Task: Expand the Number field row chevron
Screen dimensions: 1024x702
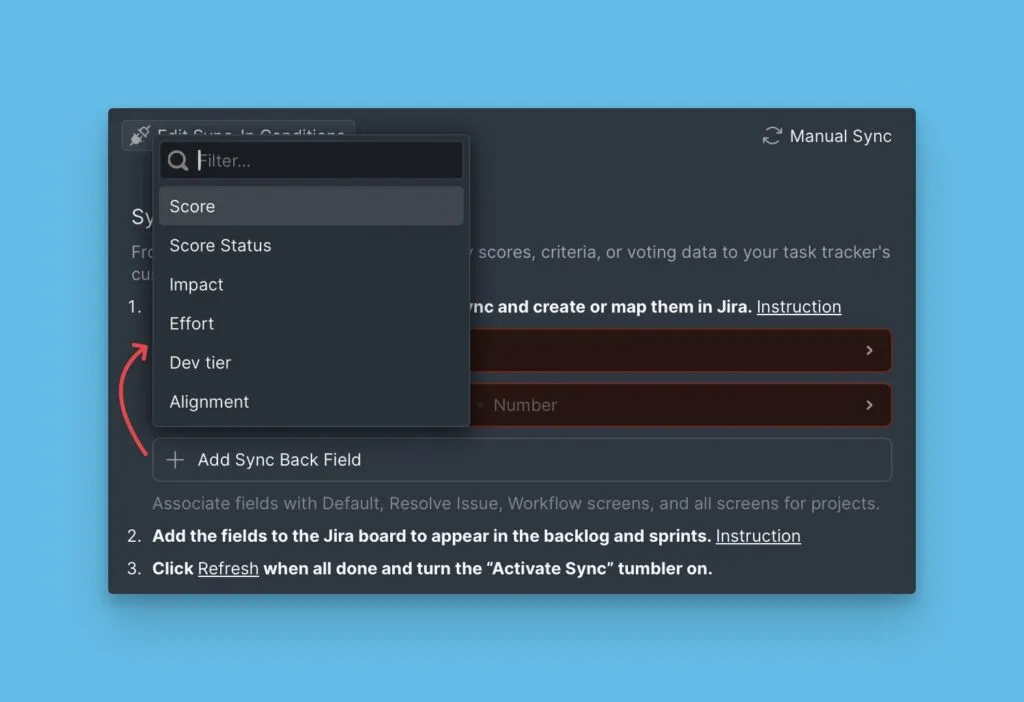Action: tap(869, 405)
